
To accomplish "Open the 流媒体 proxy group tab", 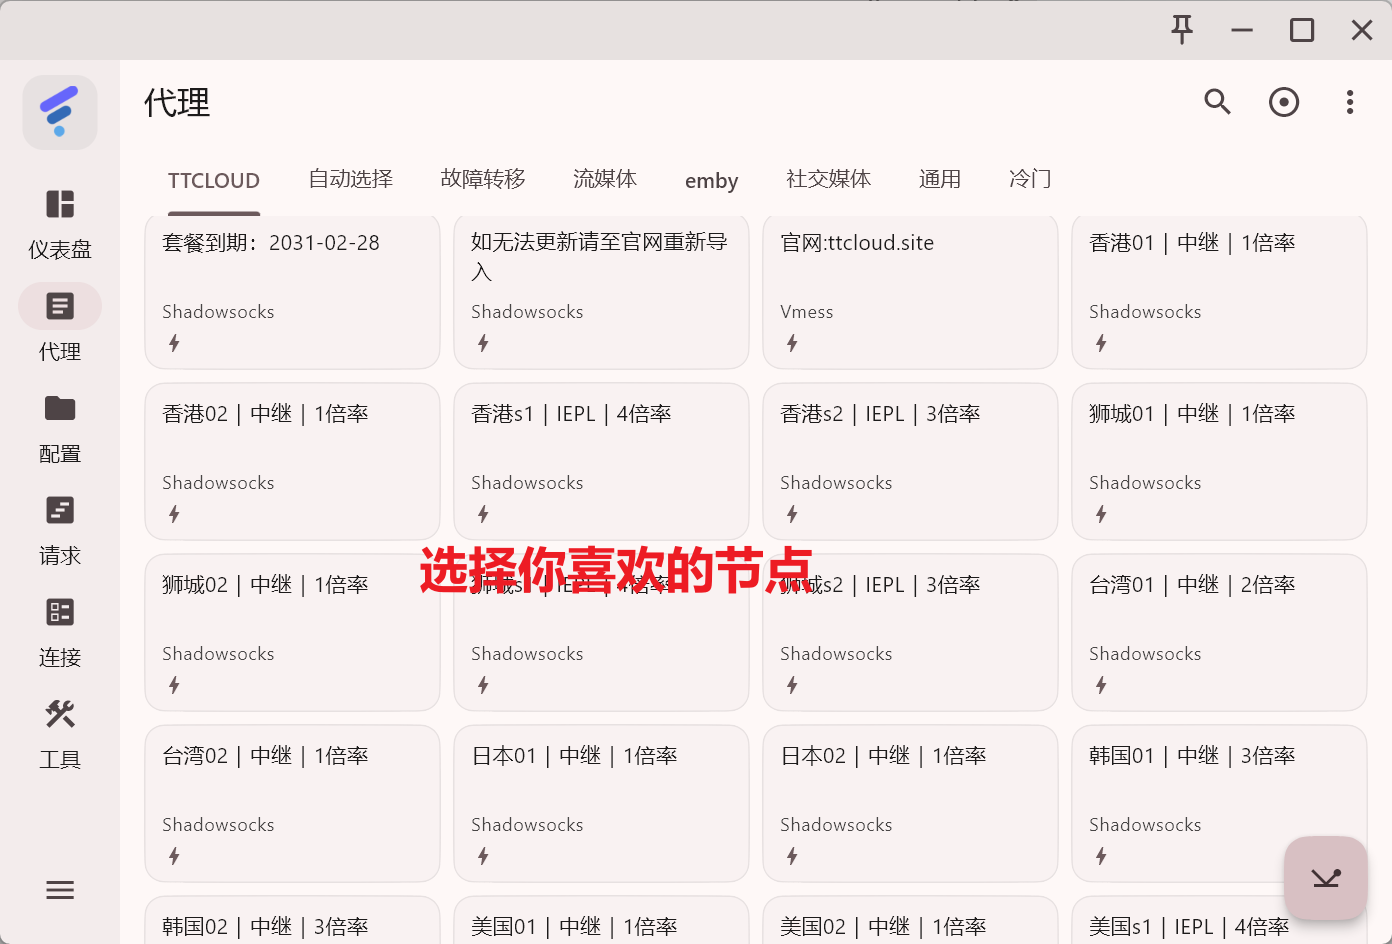I will click(x=605, y=180).
